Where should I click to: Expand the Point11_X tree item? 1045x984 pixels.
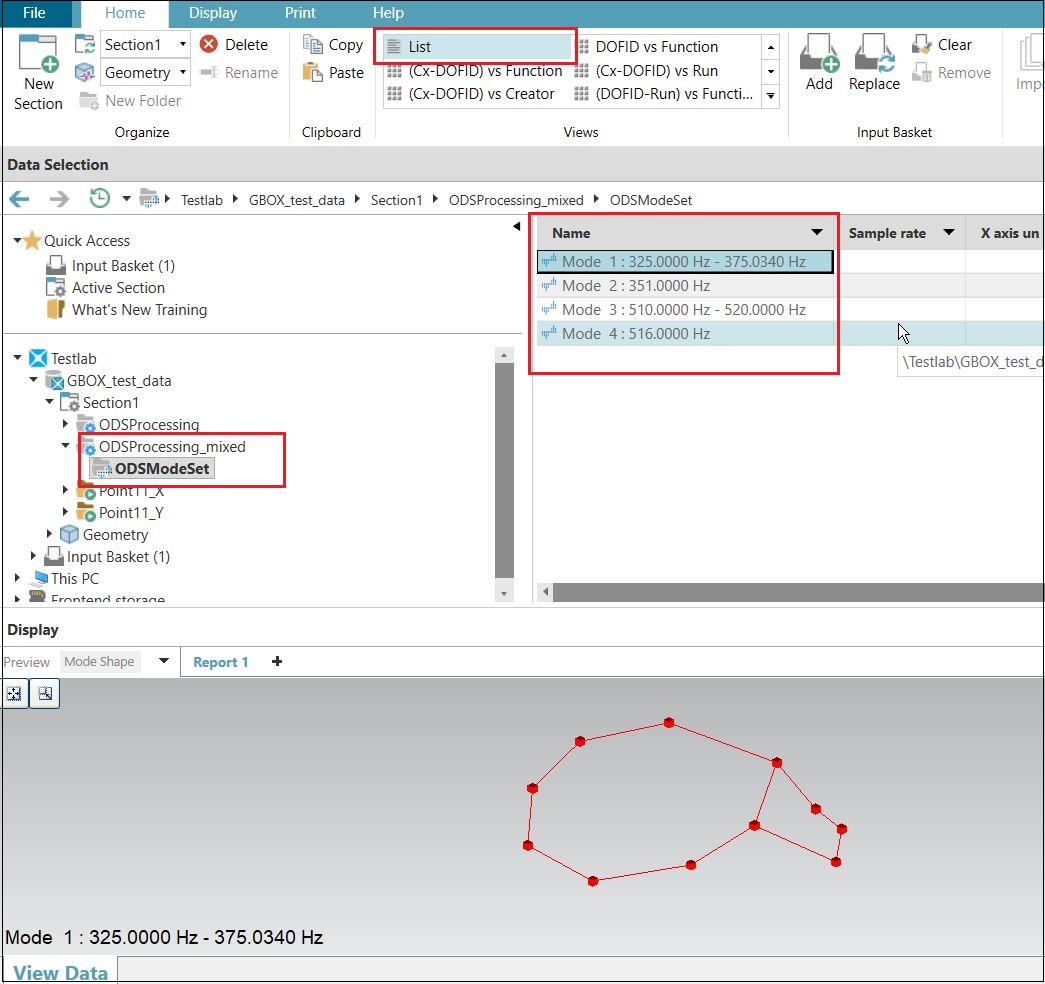tap(64, 490)
